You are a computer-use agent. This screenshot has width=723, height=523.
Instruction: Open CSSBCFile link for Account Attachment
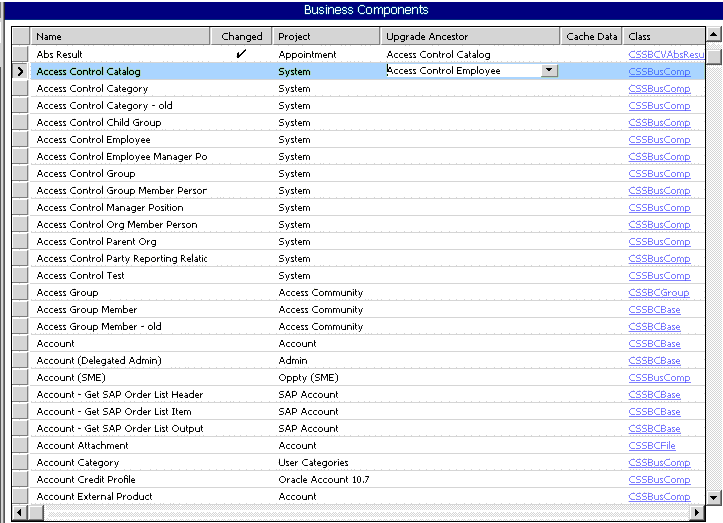point(652,446)
